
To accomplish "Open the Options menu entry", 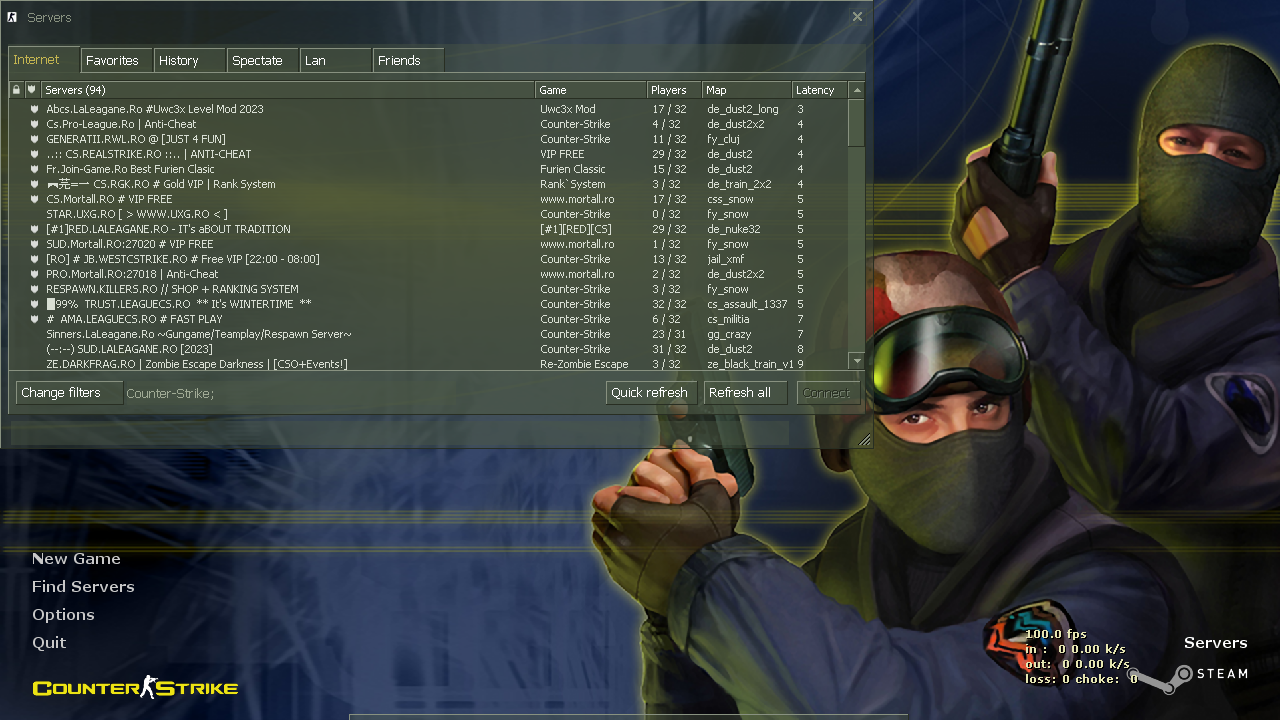I will pos(63,614).
